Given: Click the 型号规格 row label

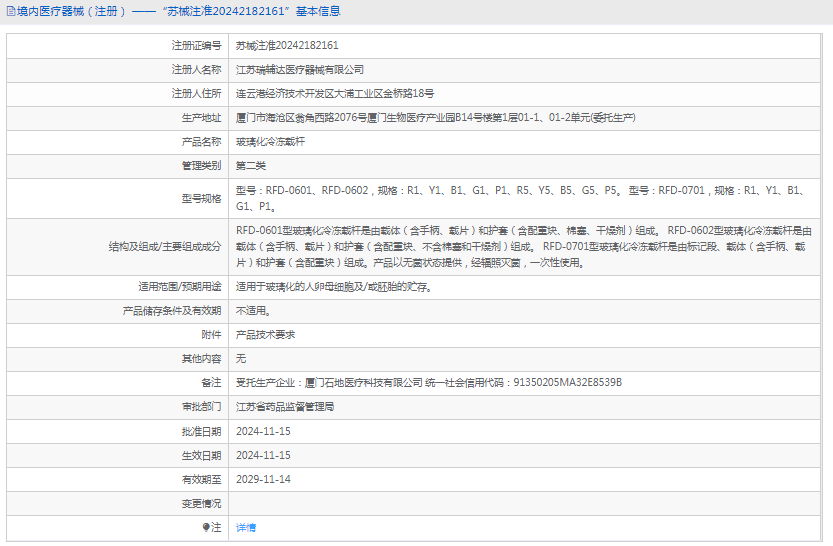Looking at the screenshot, I should [201, 199].
